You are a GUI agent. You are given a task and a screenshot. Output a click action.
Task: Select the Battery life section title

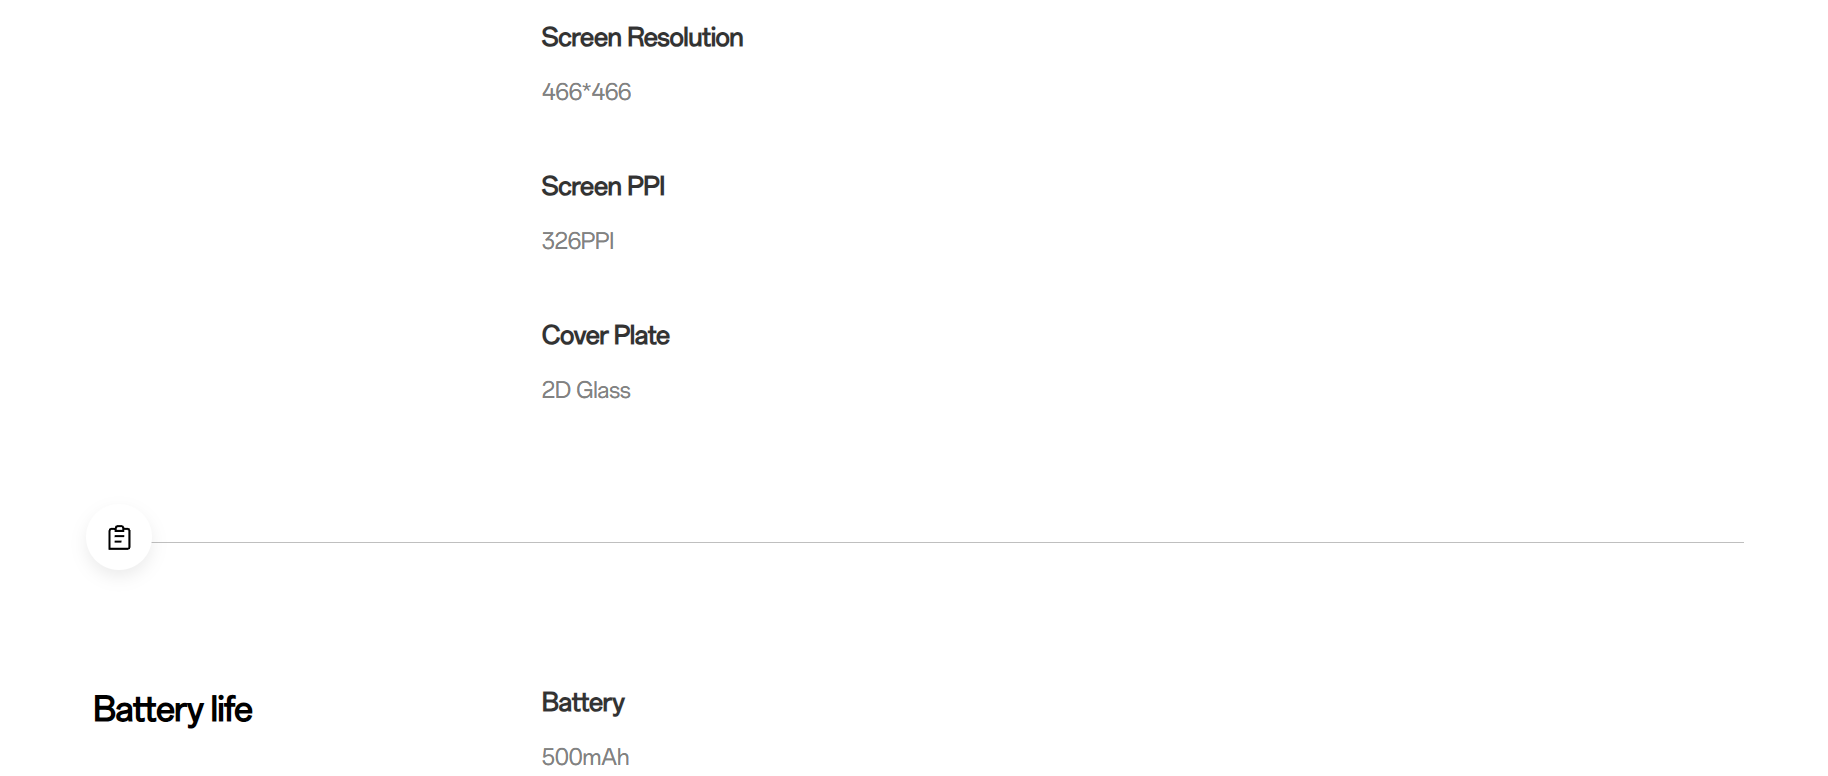pos(173,709)
